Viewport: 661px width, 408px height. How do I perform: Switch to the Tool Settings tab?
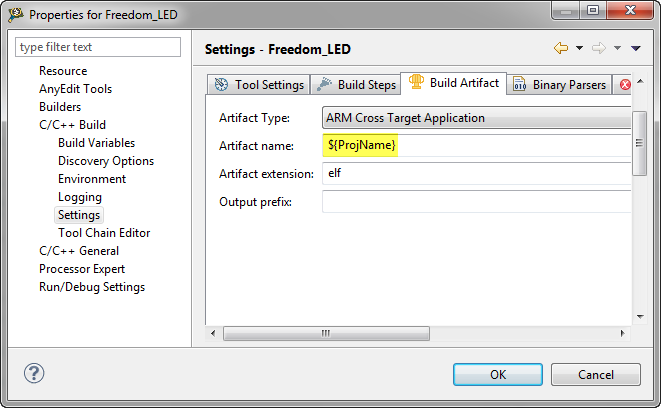[259, 85]
